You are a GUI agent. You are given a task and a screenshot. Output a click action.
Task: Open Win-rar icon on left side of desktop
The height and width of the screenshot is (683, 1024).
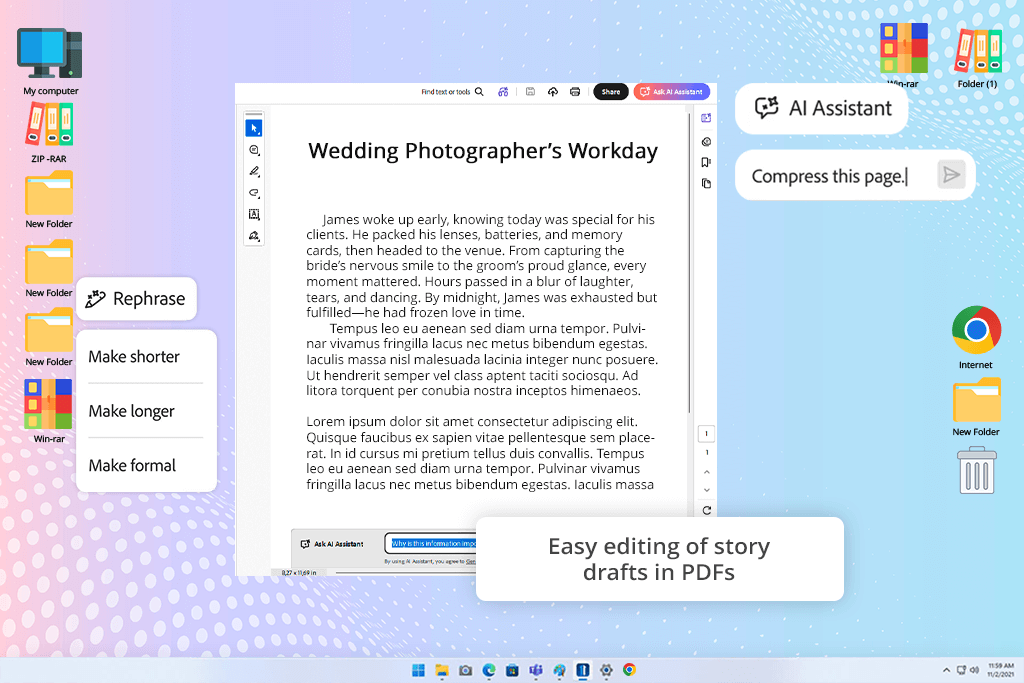[48, 411]
